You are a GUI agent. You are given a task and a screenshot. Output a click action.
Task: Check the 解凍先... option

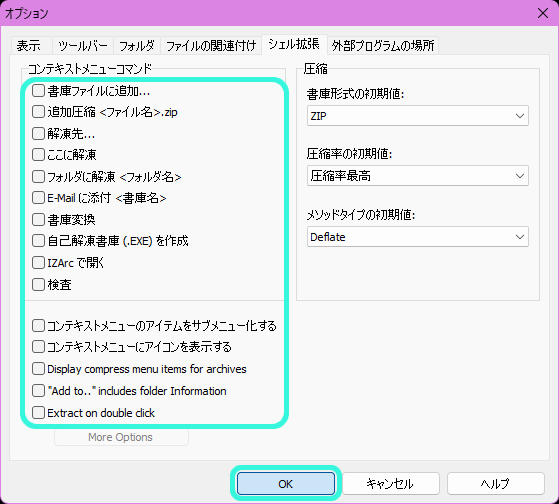point(38,134)
